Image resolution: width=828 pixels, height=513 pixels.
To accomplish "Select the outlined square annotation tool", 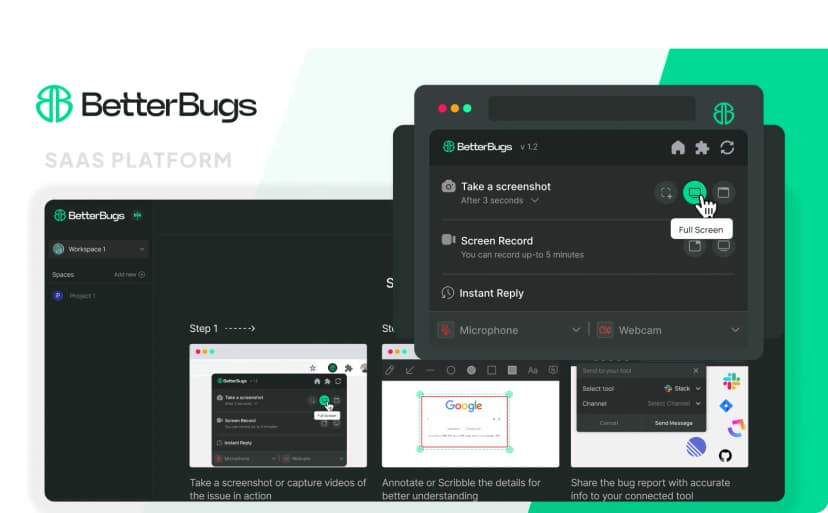I will [492, 370].
